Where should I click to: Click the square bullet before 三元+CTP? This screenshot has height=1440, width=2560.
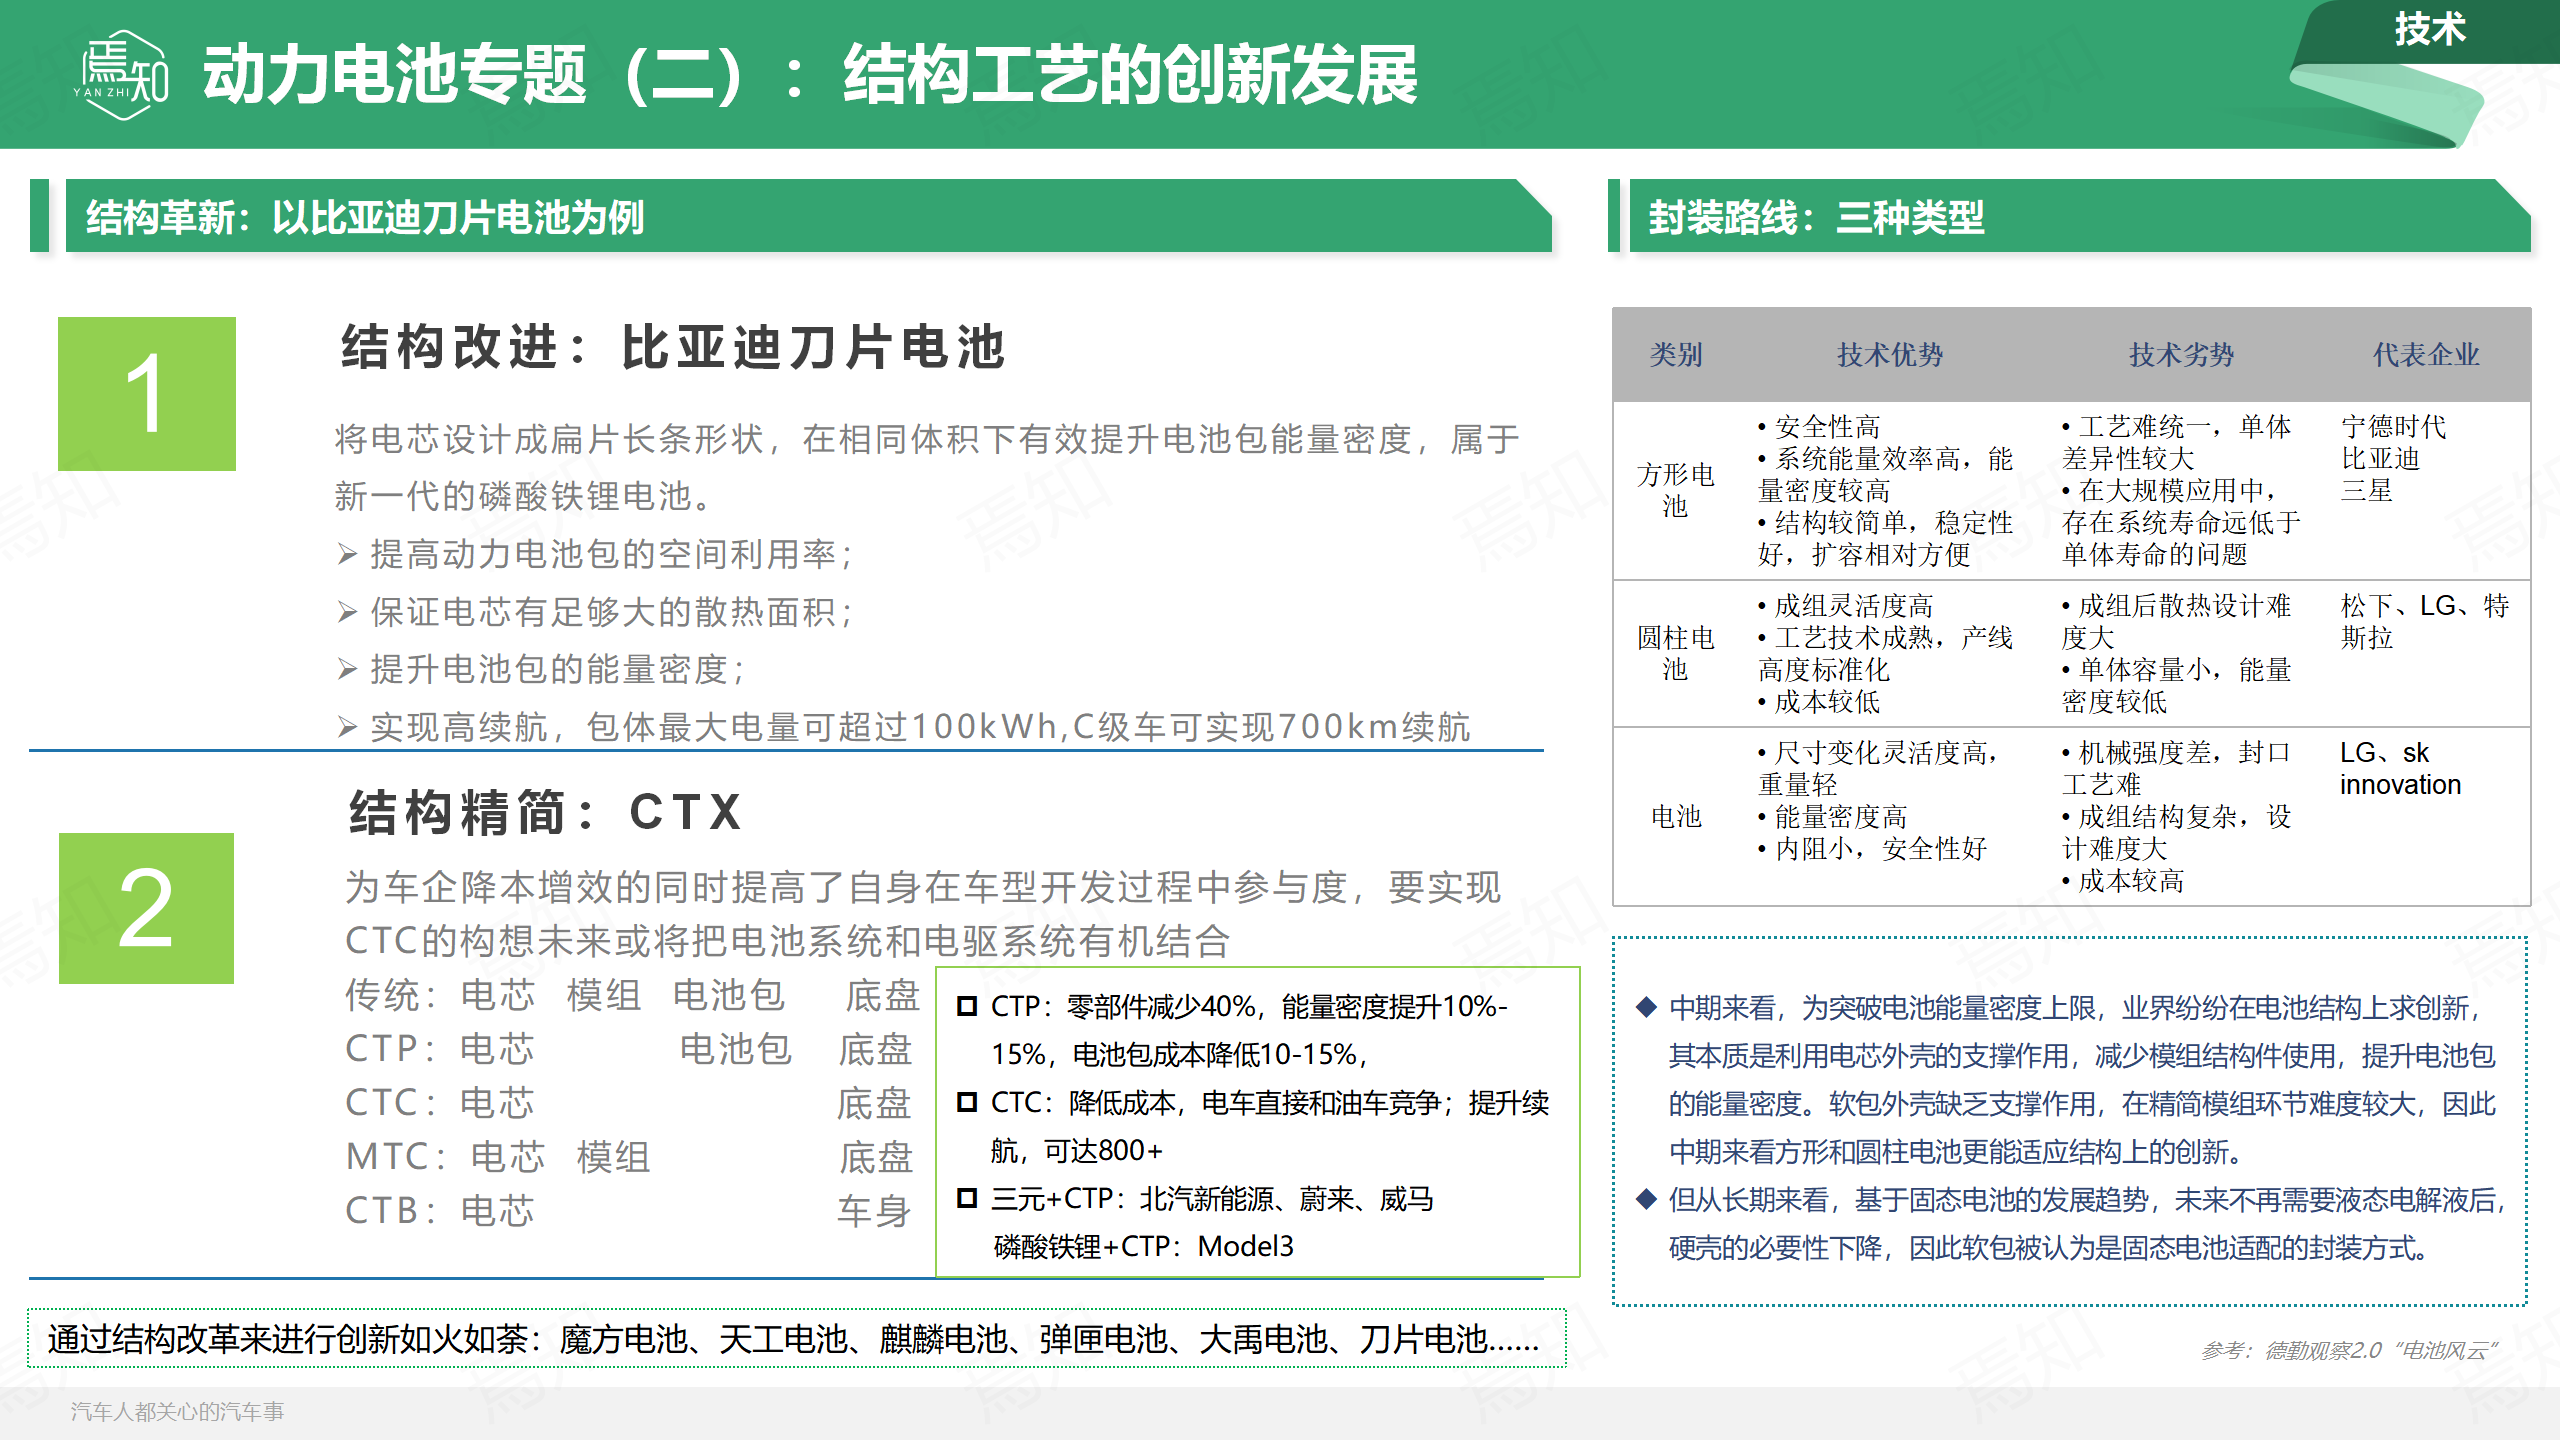point(966,1198)
